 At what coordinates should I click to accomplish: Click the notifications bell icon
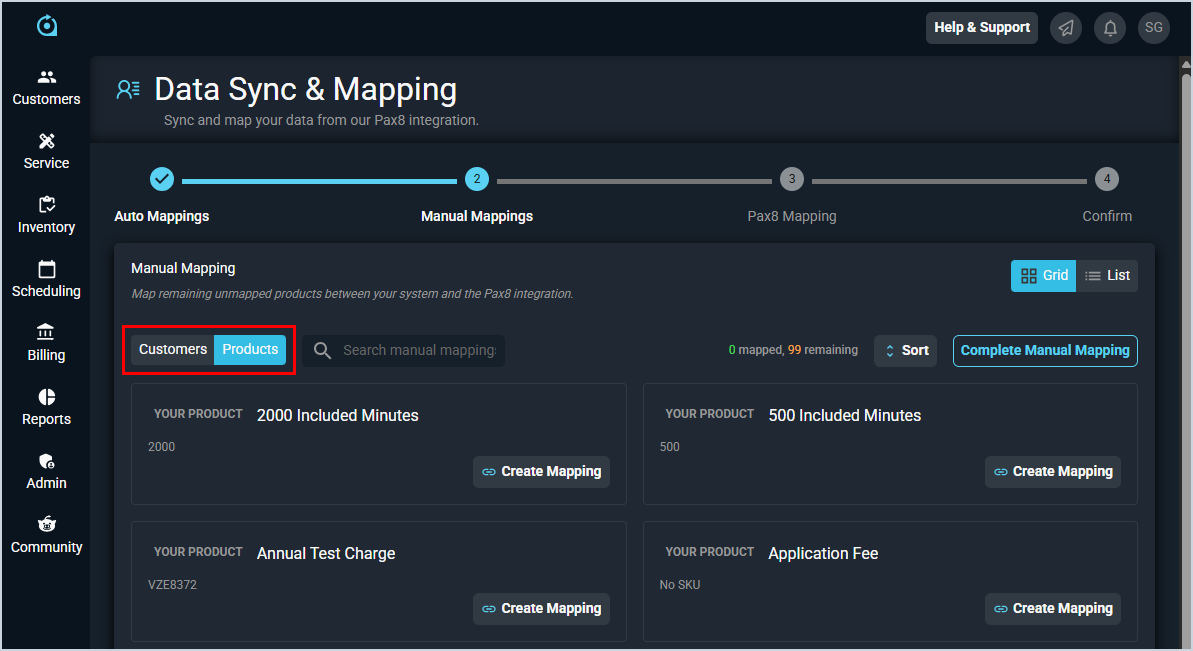point(1110,28)
